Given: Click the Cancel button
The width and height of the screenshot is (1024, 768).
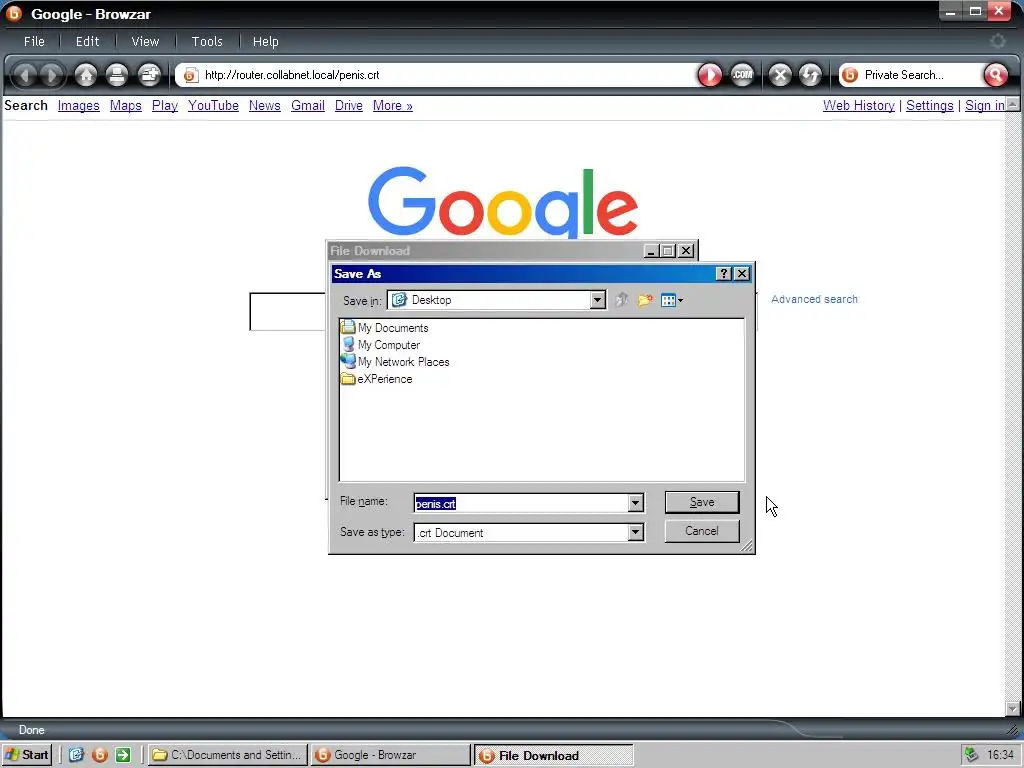Looking at the screenshot, I should tap(702, 531).
